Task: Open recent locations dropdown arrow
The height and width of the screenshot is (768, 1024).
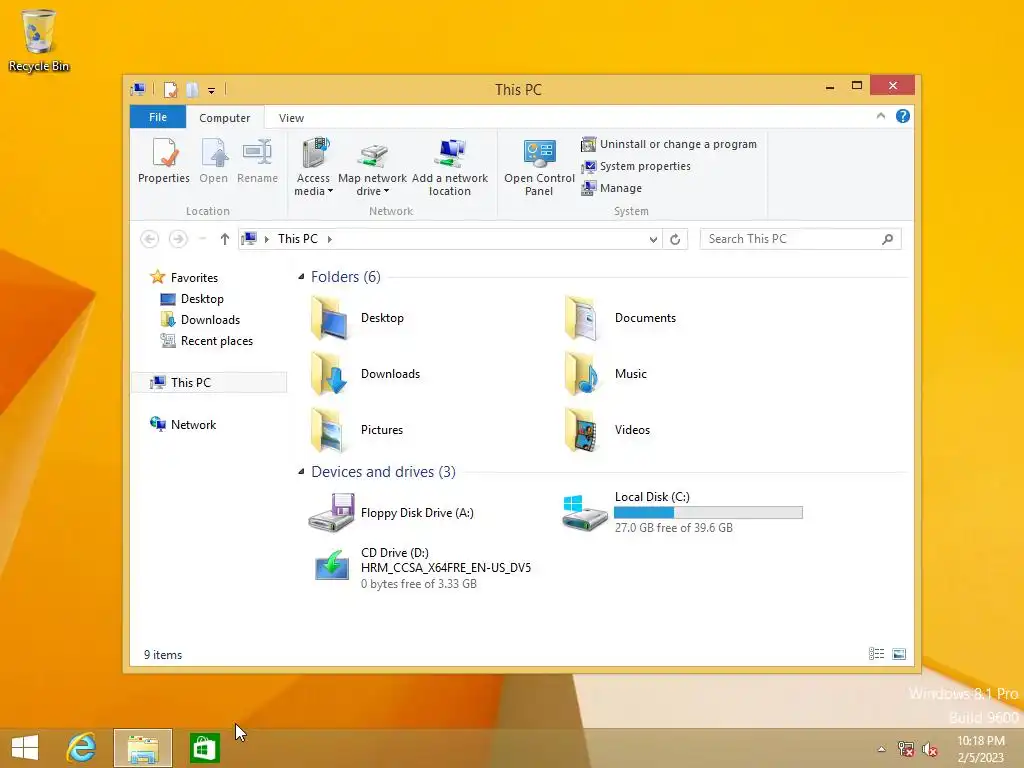Action: coord(202,239)
